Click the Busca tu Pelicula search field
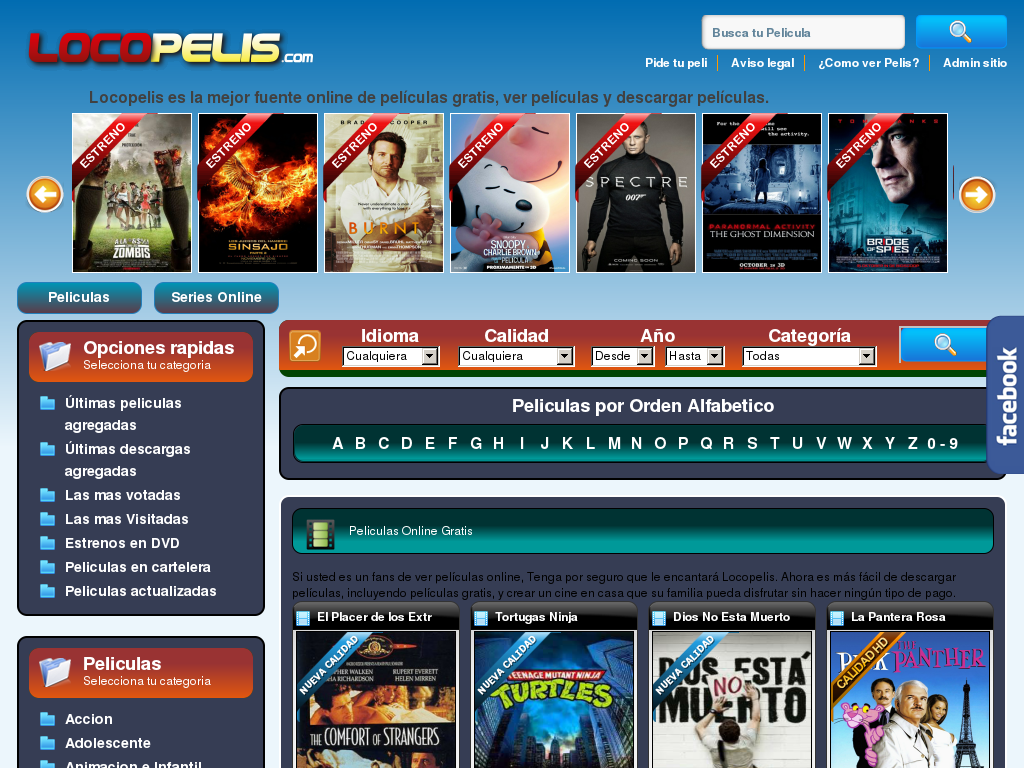The height and width of the screenshot is (768, 1024). point(803,32)
